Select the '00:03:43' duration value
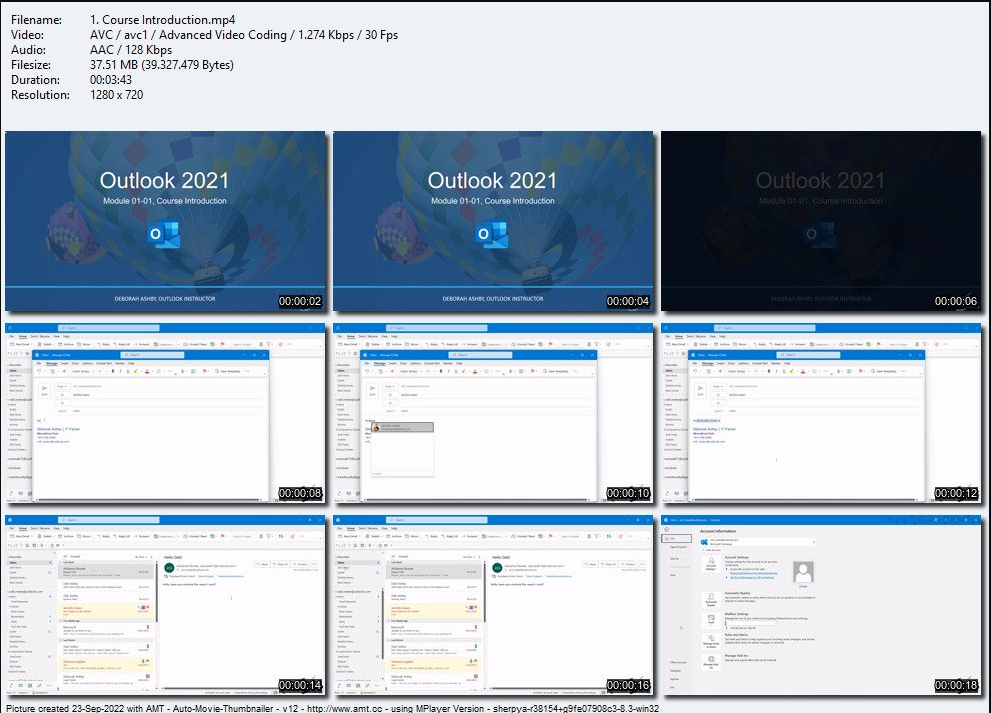991x713 pixels. pyautogui.click(x=111, y=80)
